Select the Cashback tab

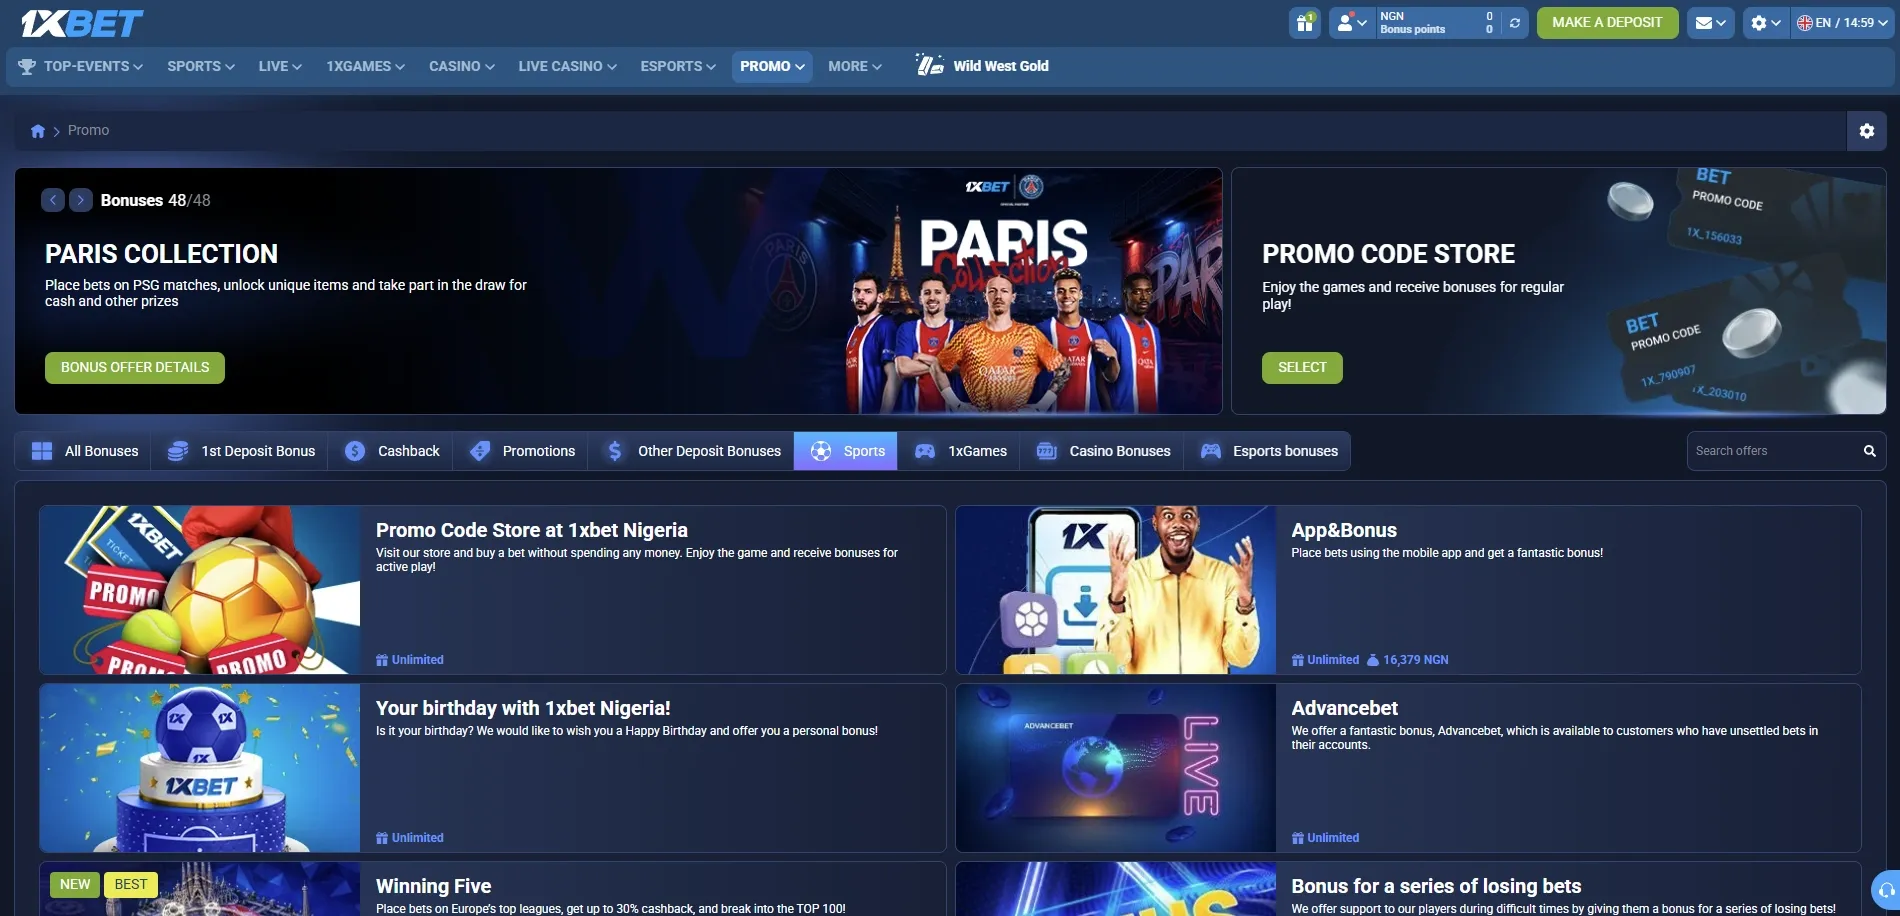[391, 451]
